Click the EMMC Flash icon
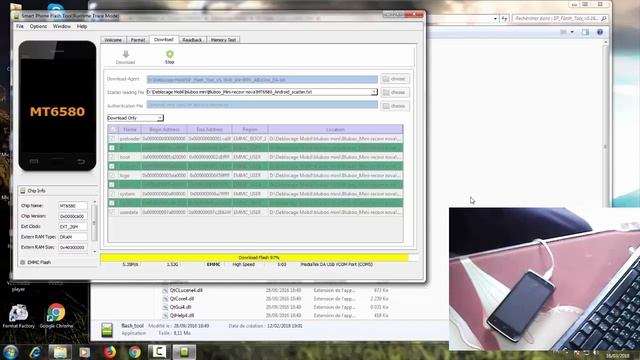The image size is (640, 360). click(23, 262)
